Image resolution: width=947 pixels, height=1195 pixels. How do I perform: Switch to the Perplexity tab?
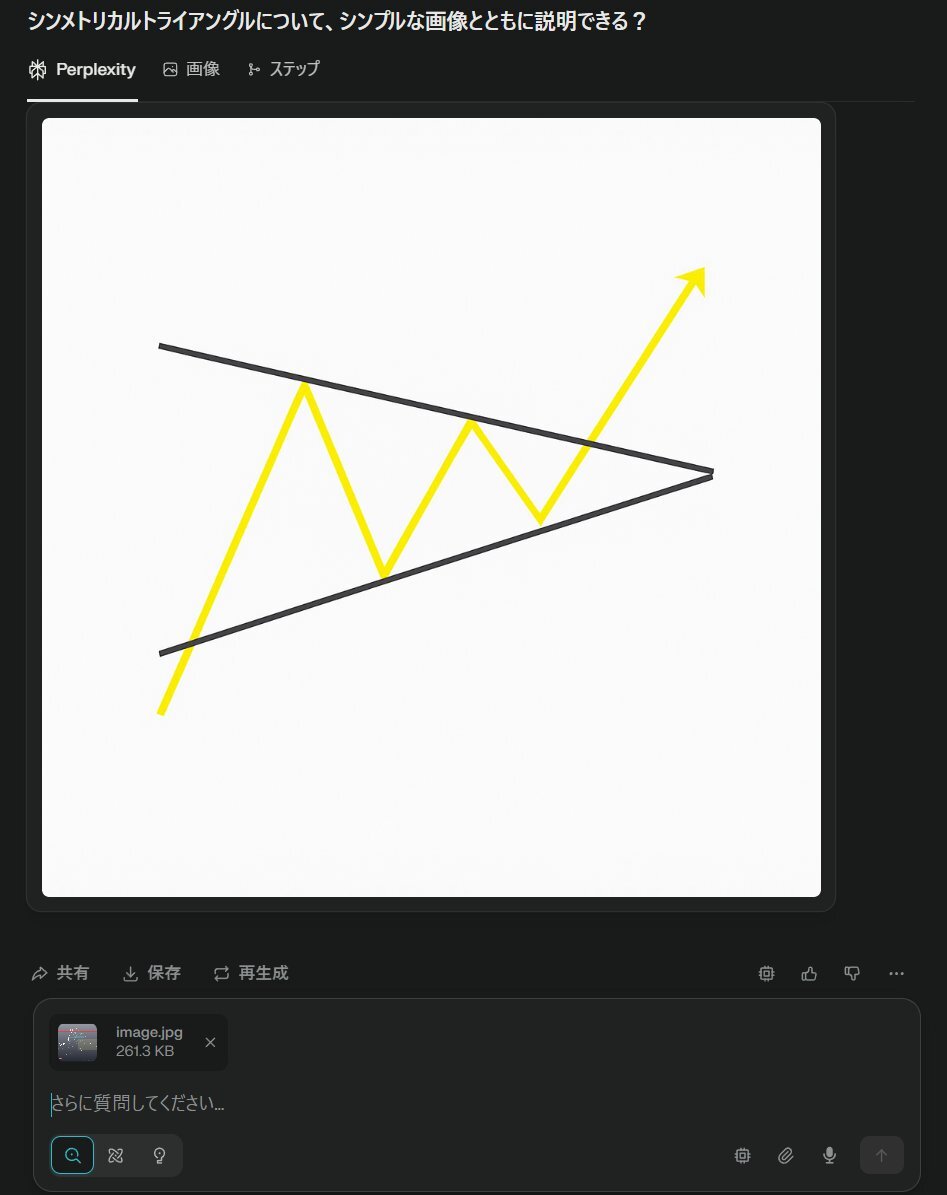pos(82,69)
